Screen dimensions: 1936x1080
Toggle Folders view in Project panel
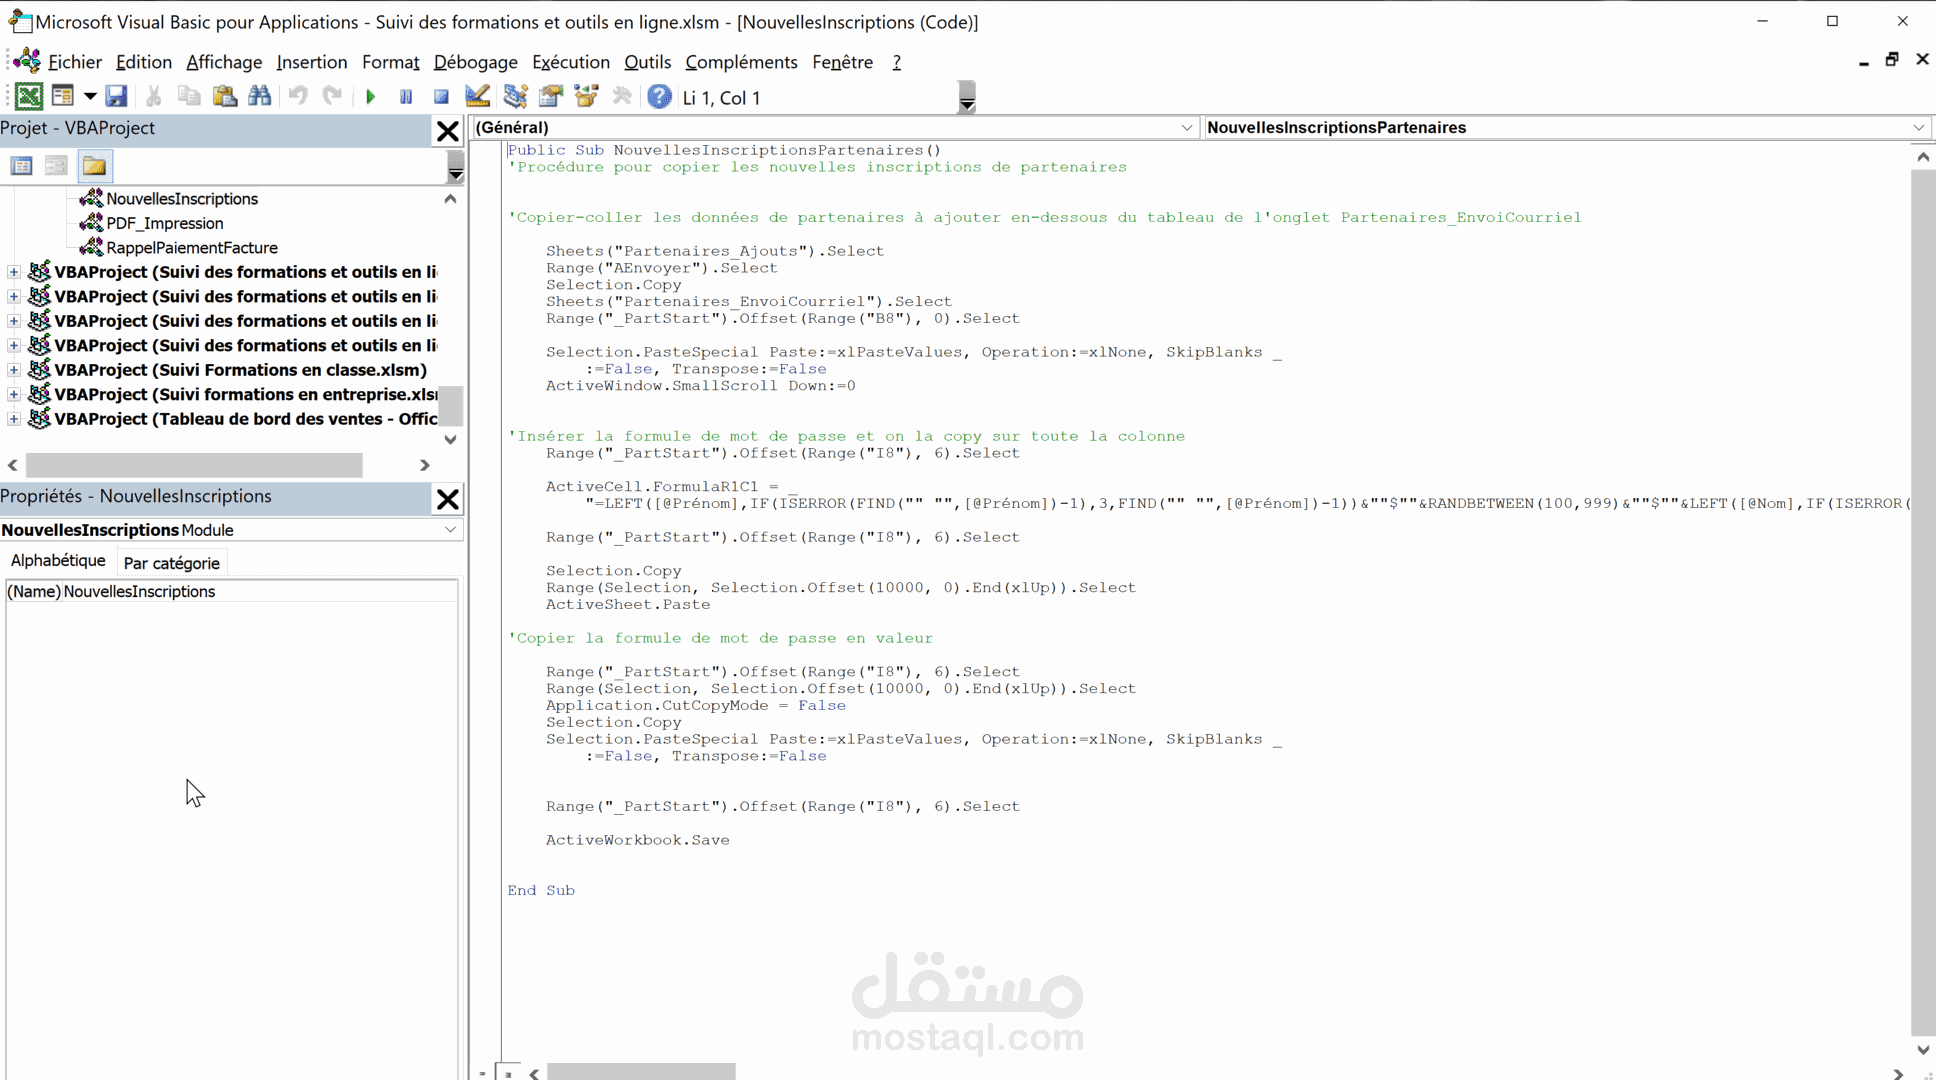click(94, 166)
